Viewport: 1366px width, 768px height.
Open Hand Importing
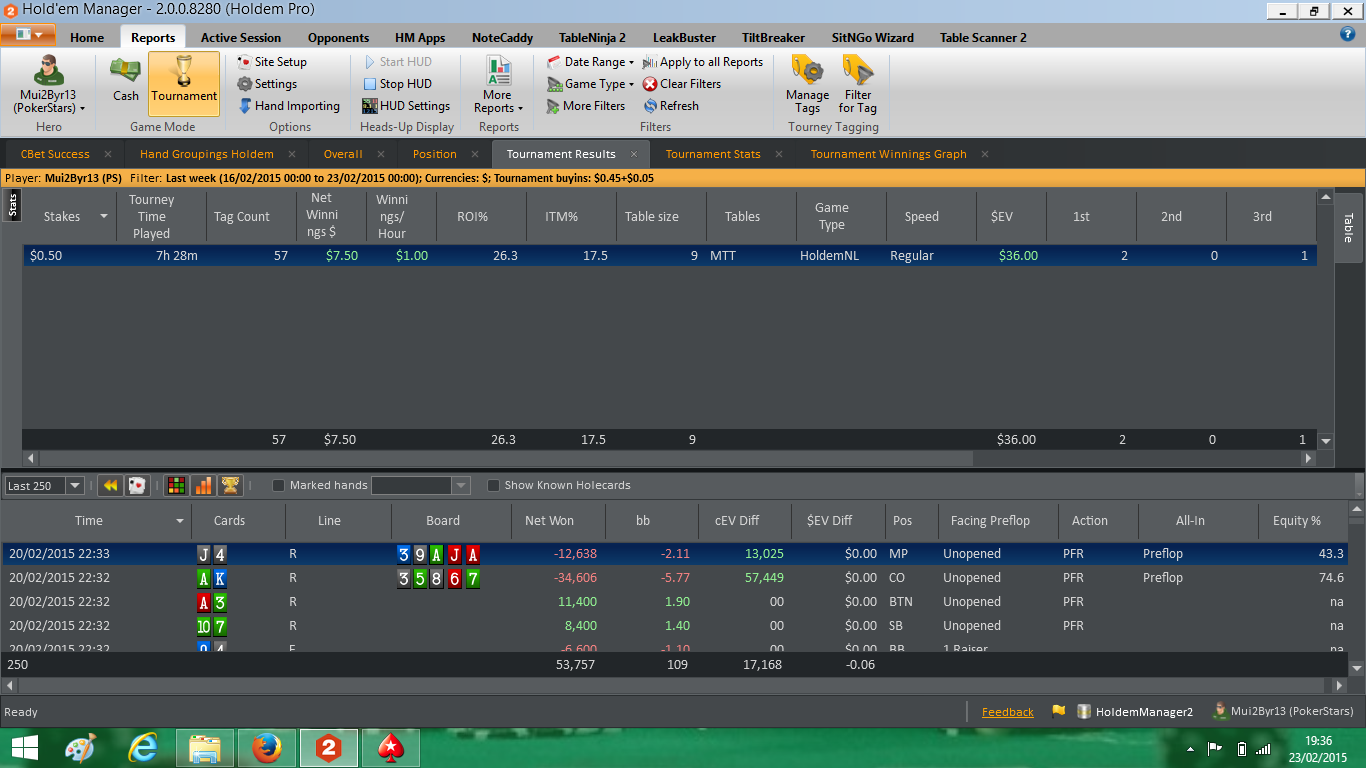click(288, 106)
